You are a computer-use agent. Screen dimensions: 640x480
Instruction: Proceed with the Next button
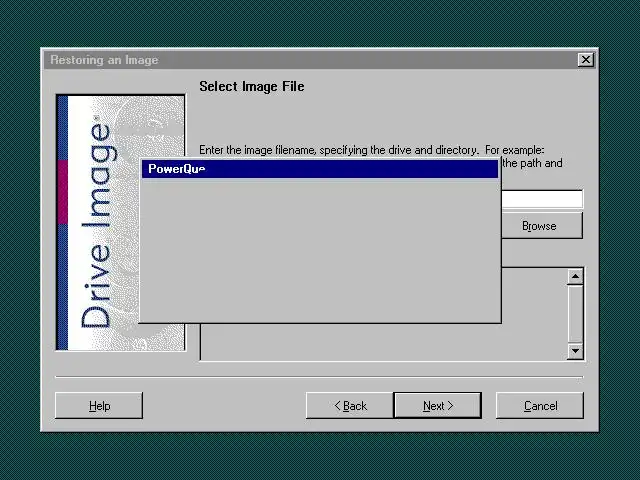pyautogui.click(x=438, y=406)
